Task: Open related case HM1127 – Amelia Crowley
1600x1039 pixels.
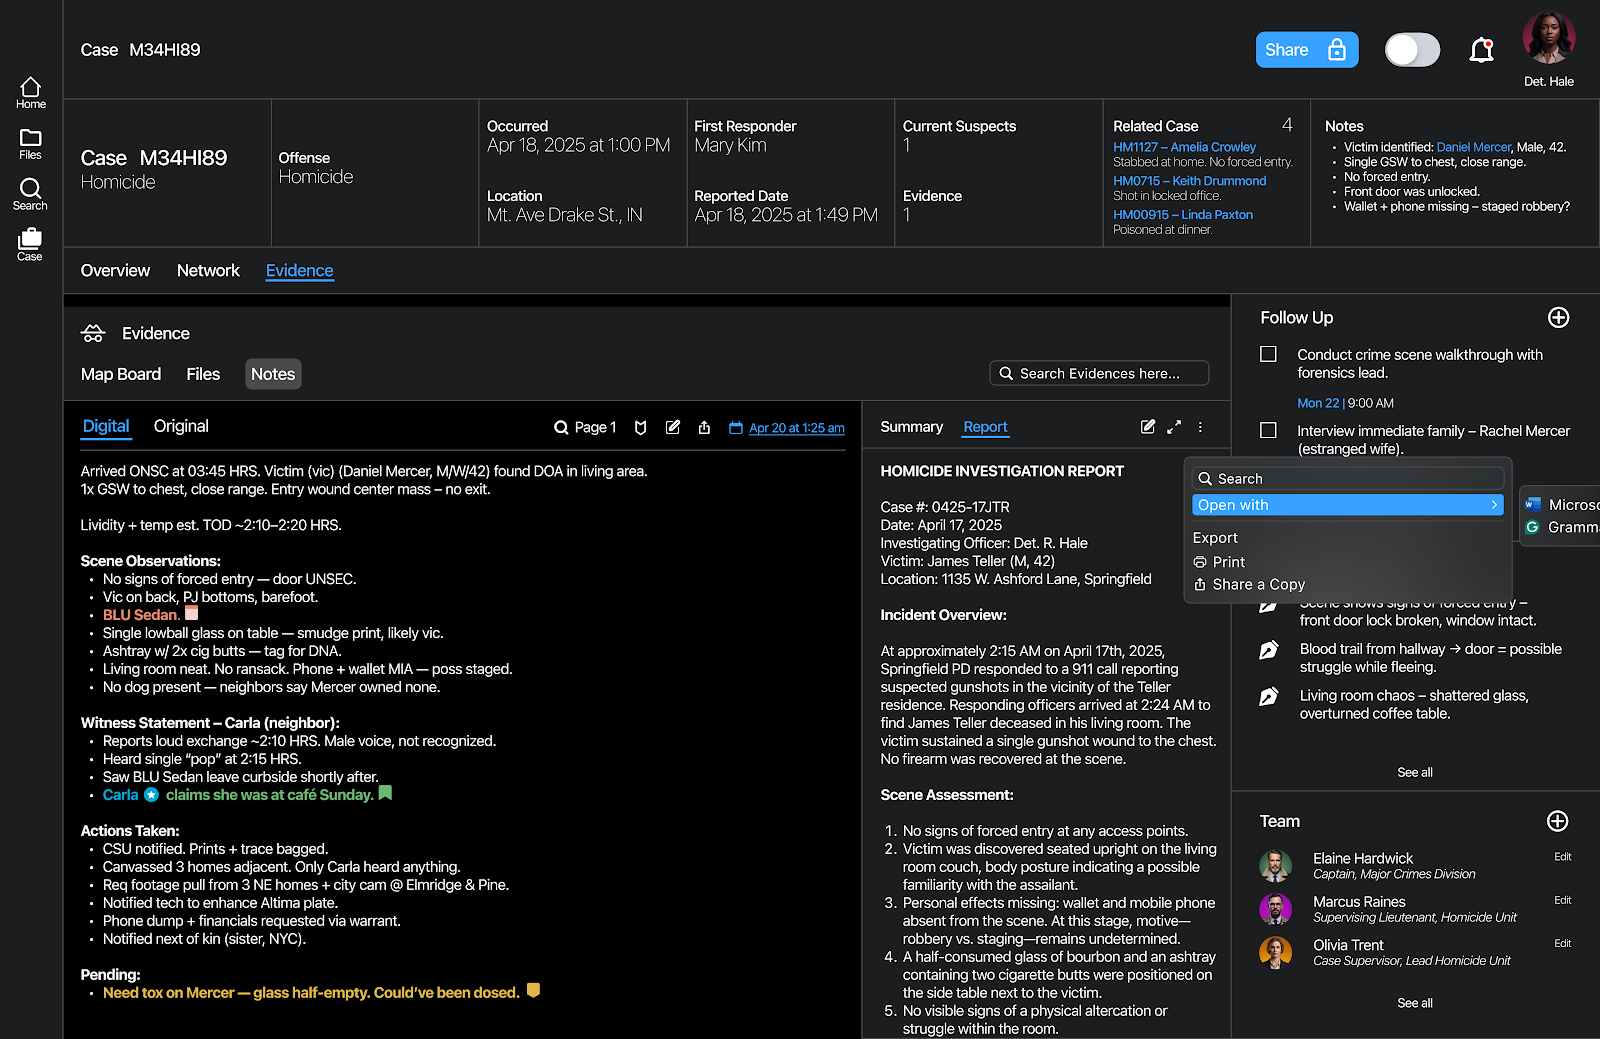Action: click(1184, 147)
